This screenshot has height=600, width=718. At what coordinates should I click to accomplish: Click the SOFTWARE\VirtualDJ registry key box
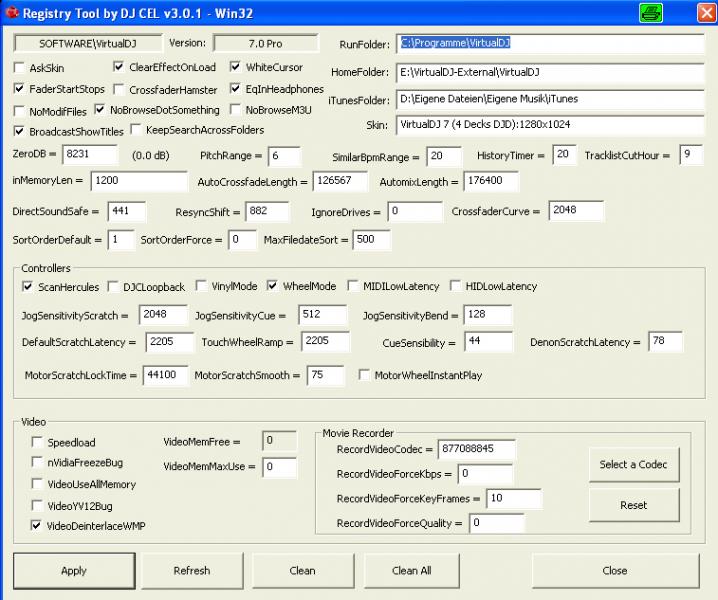tap(88, 44)
